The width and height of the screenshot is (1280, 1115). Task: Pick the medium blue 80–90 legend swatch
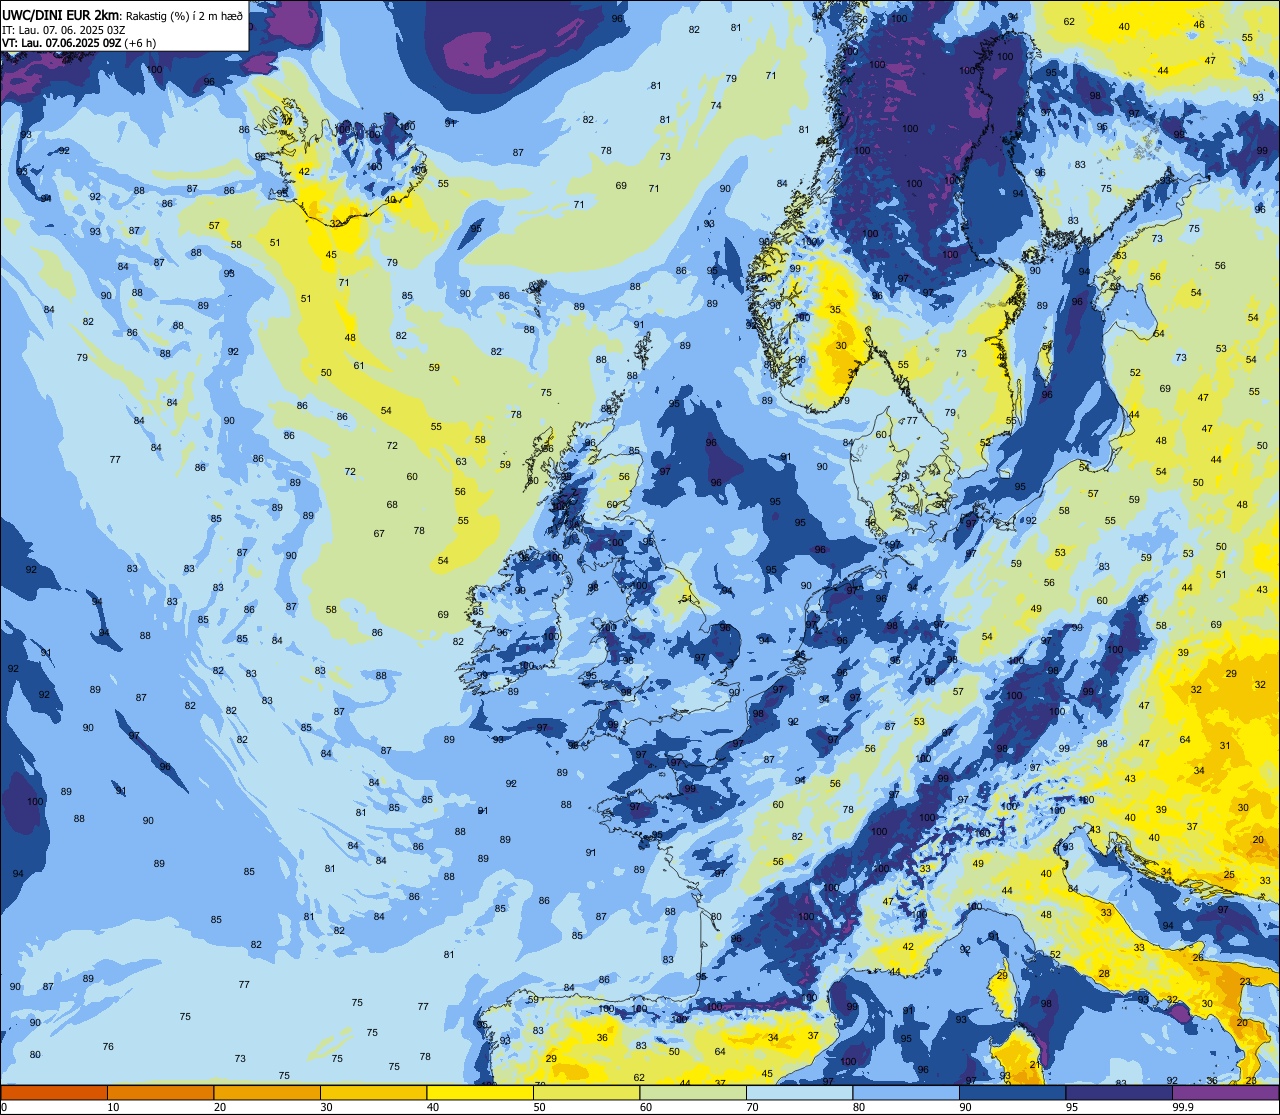[906, 1092]
